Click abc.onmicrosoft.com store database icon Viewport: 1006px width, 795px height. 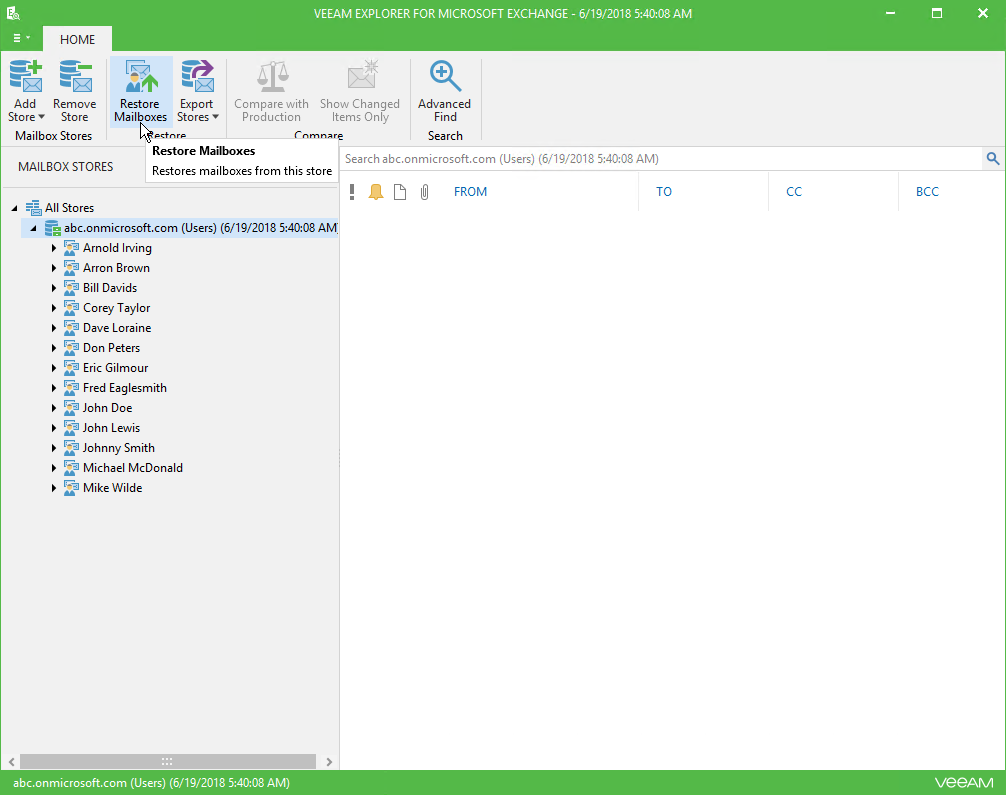pyautogui.click(x=53, y=228)
